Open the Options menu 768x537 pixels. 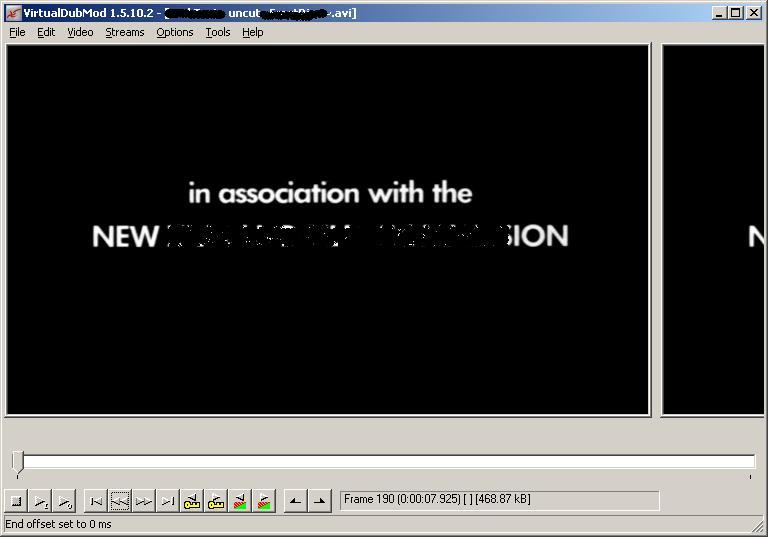[x=175, y=32]
